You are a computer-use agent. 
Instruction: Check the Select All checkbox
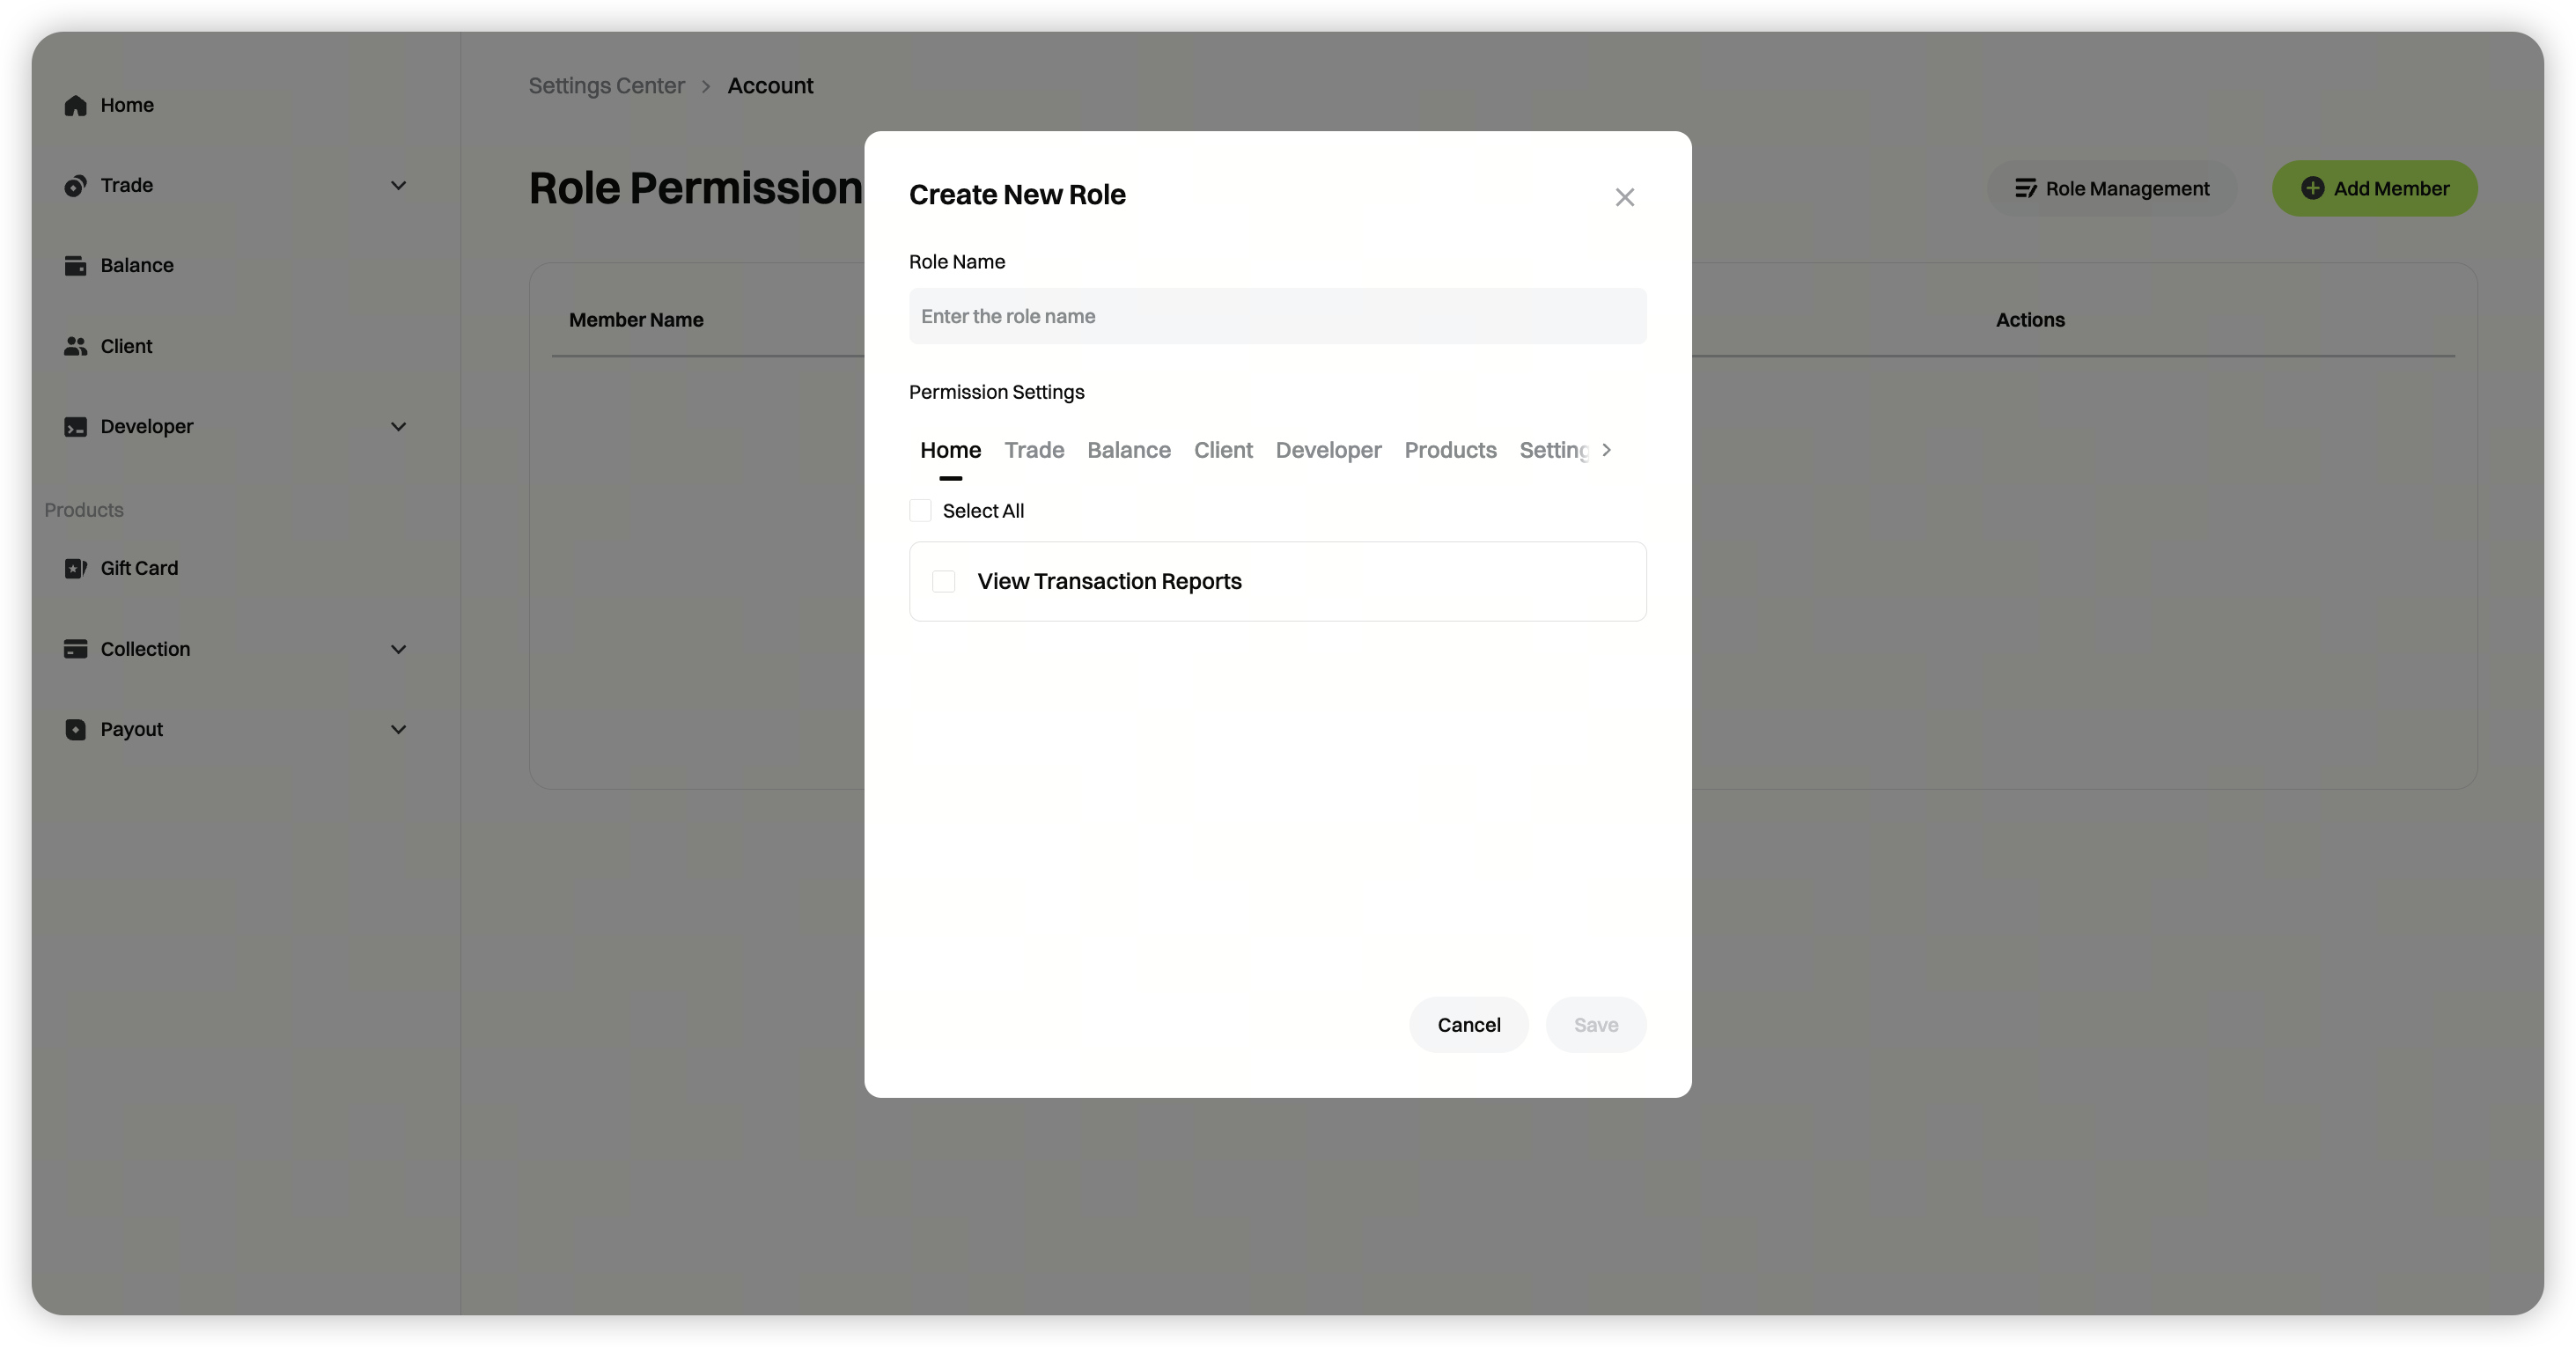click(920, 511)
